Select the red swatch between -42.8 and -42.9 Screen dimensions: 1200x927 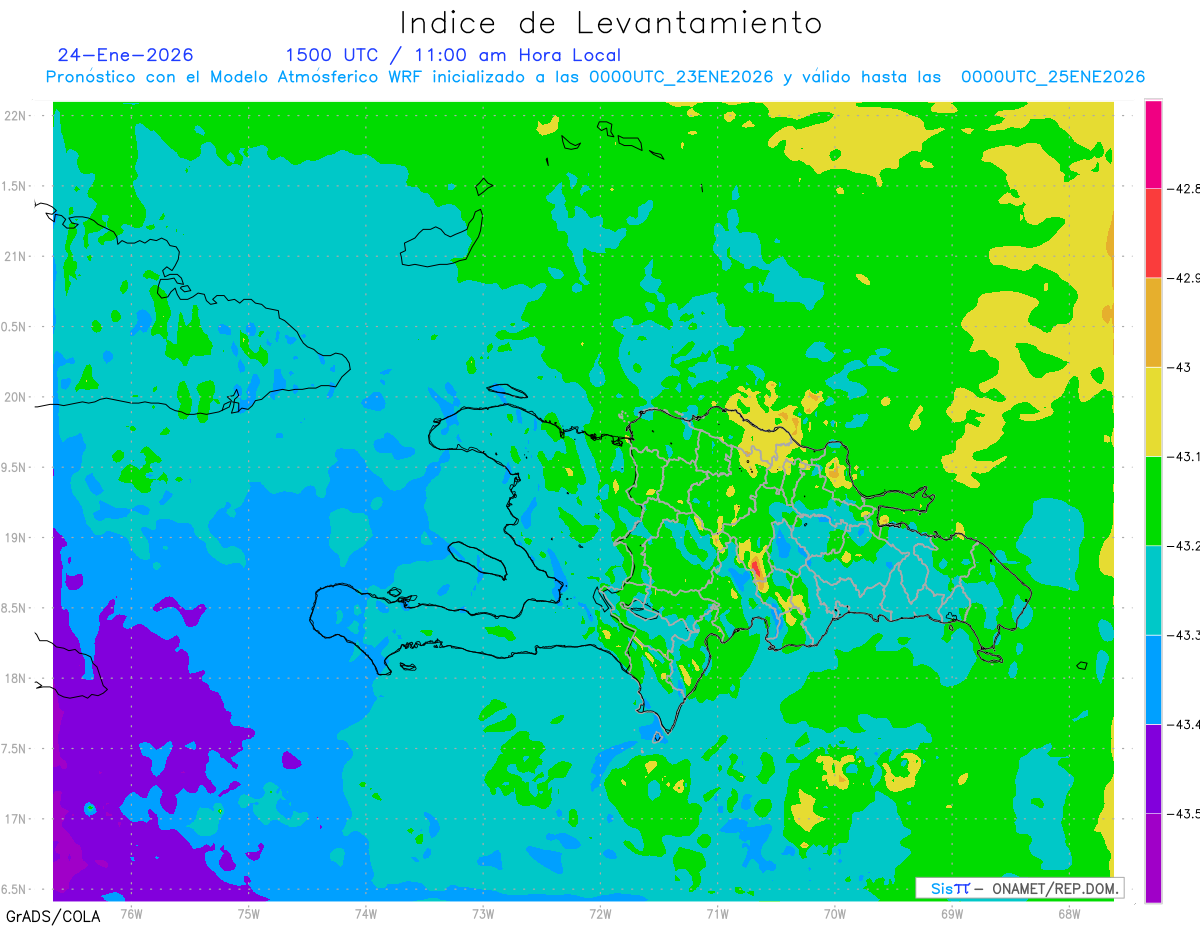tap(1153, 233)
